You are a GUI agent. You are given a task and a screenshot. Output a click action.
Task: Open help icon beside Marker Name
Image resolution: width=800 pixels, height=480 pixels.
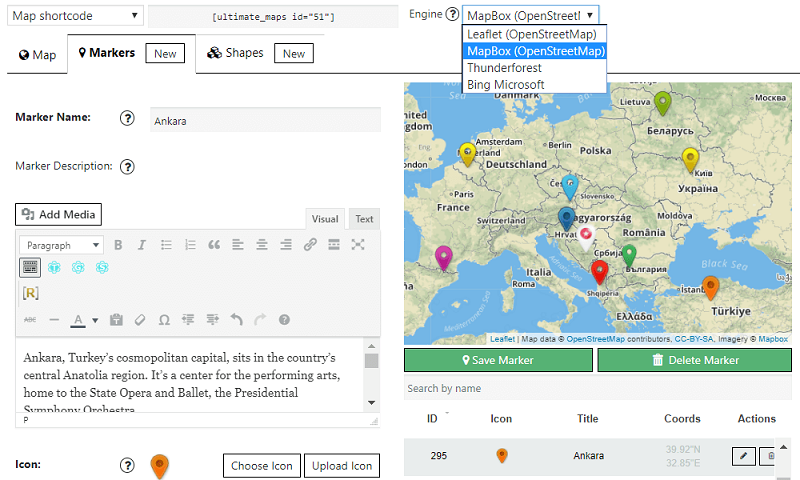(x=127, y=118)
